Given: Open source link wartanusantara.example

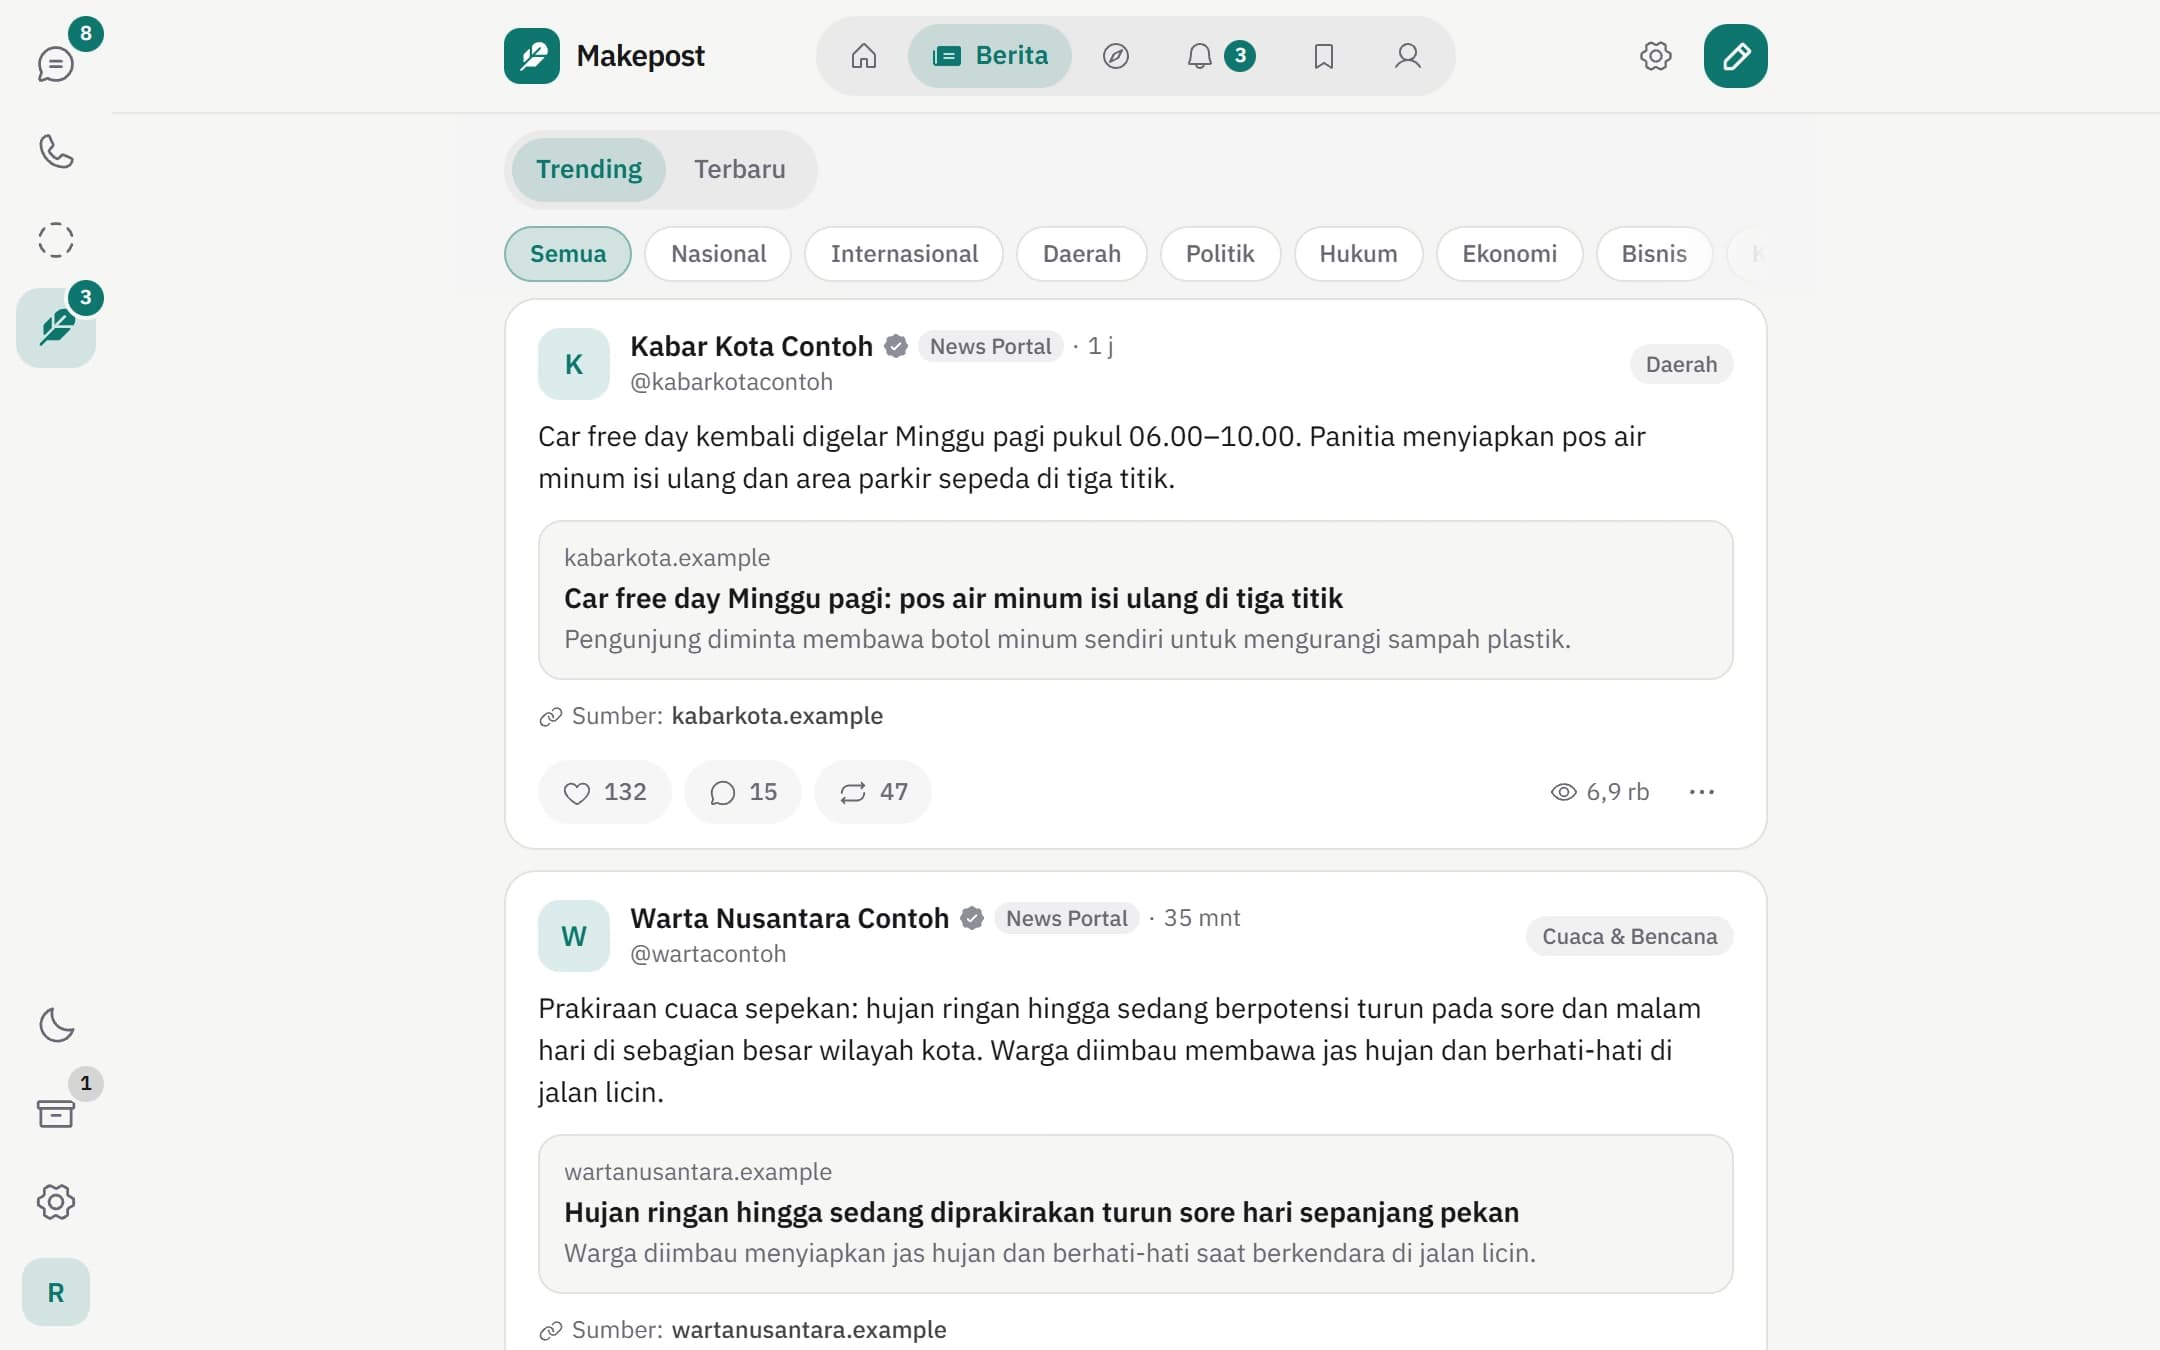Looking at the screenshot, I should pyautogui.click(x=809, y=1330).
